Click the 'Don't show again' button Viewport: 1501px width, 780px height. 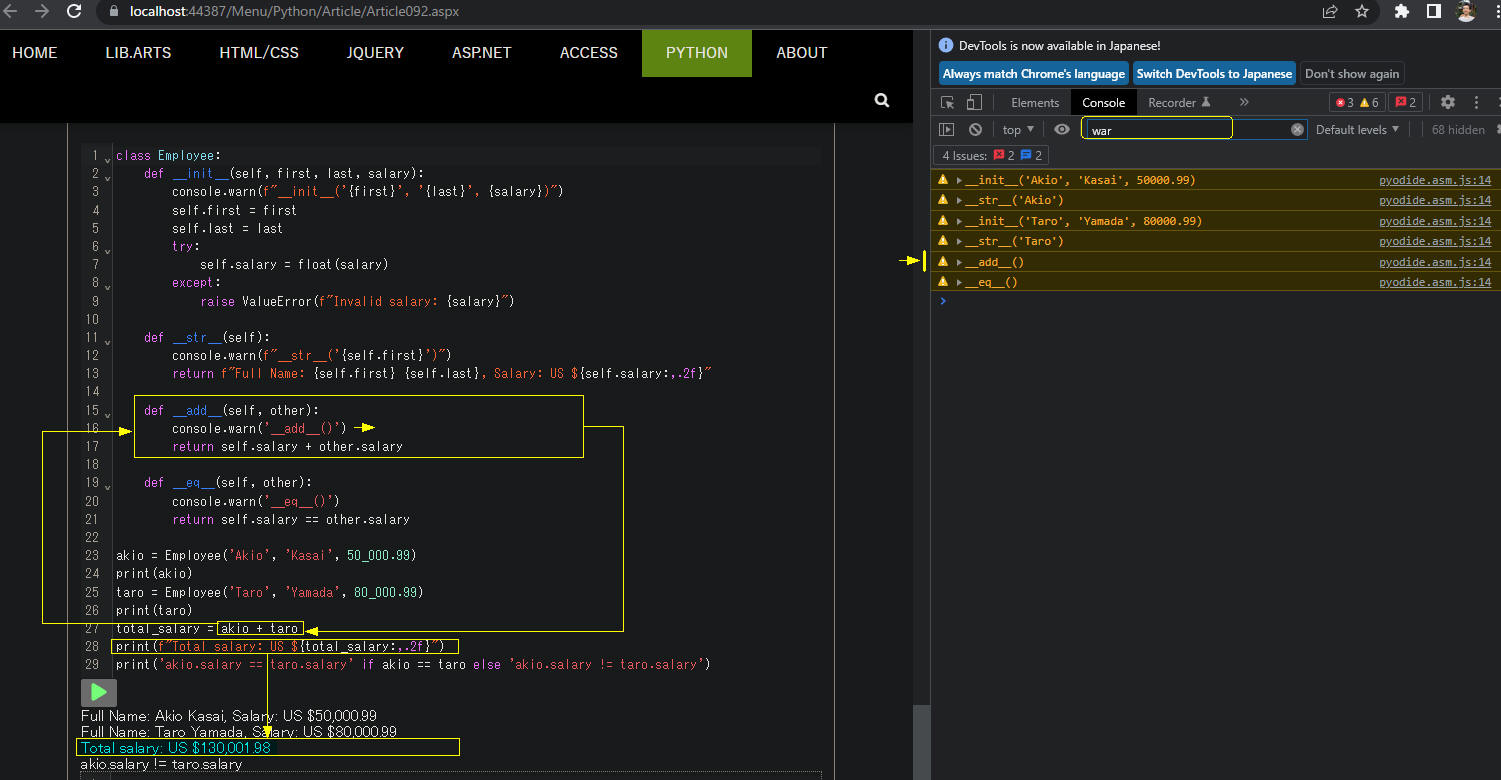(1352, 74)
